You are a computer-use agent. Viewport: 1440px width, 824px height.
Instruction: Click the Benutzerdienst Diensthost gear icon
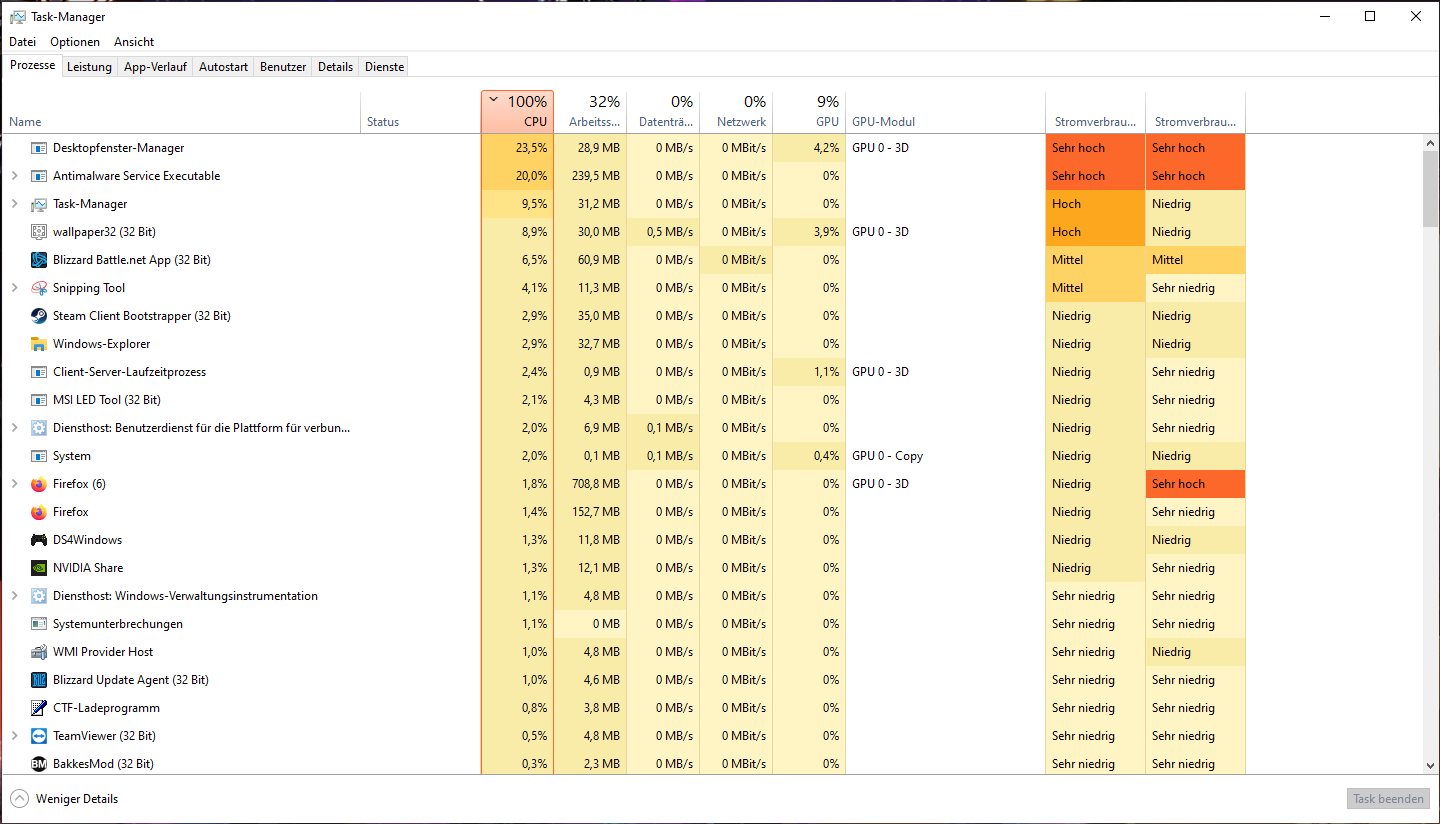[x=39, y=428]
